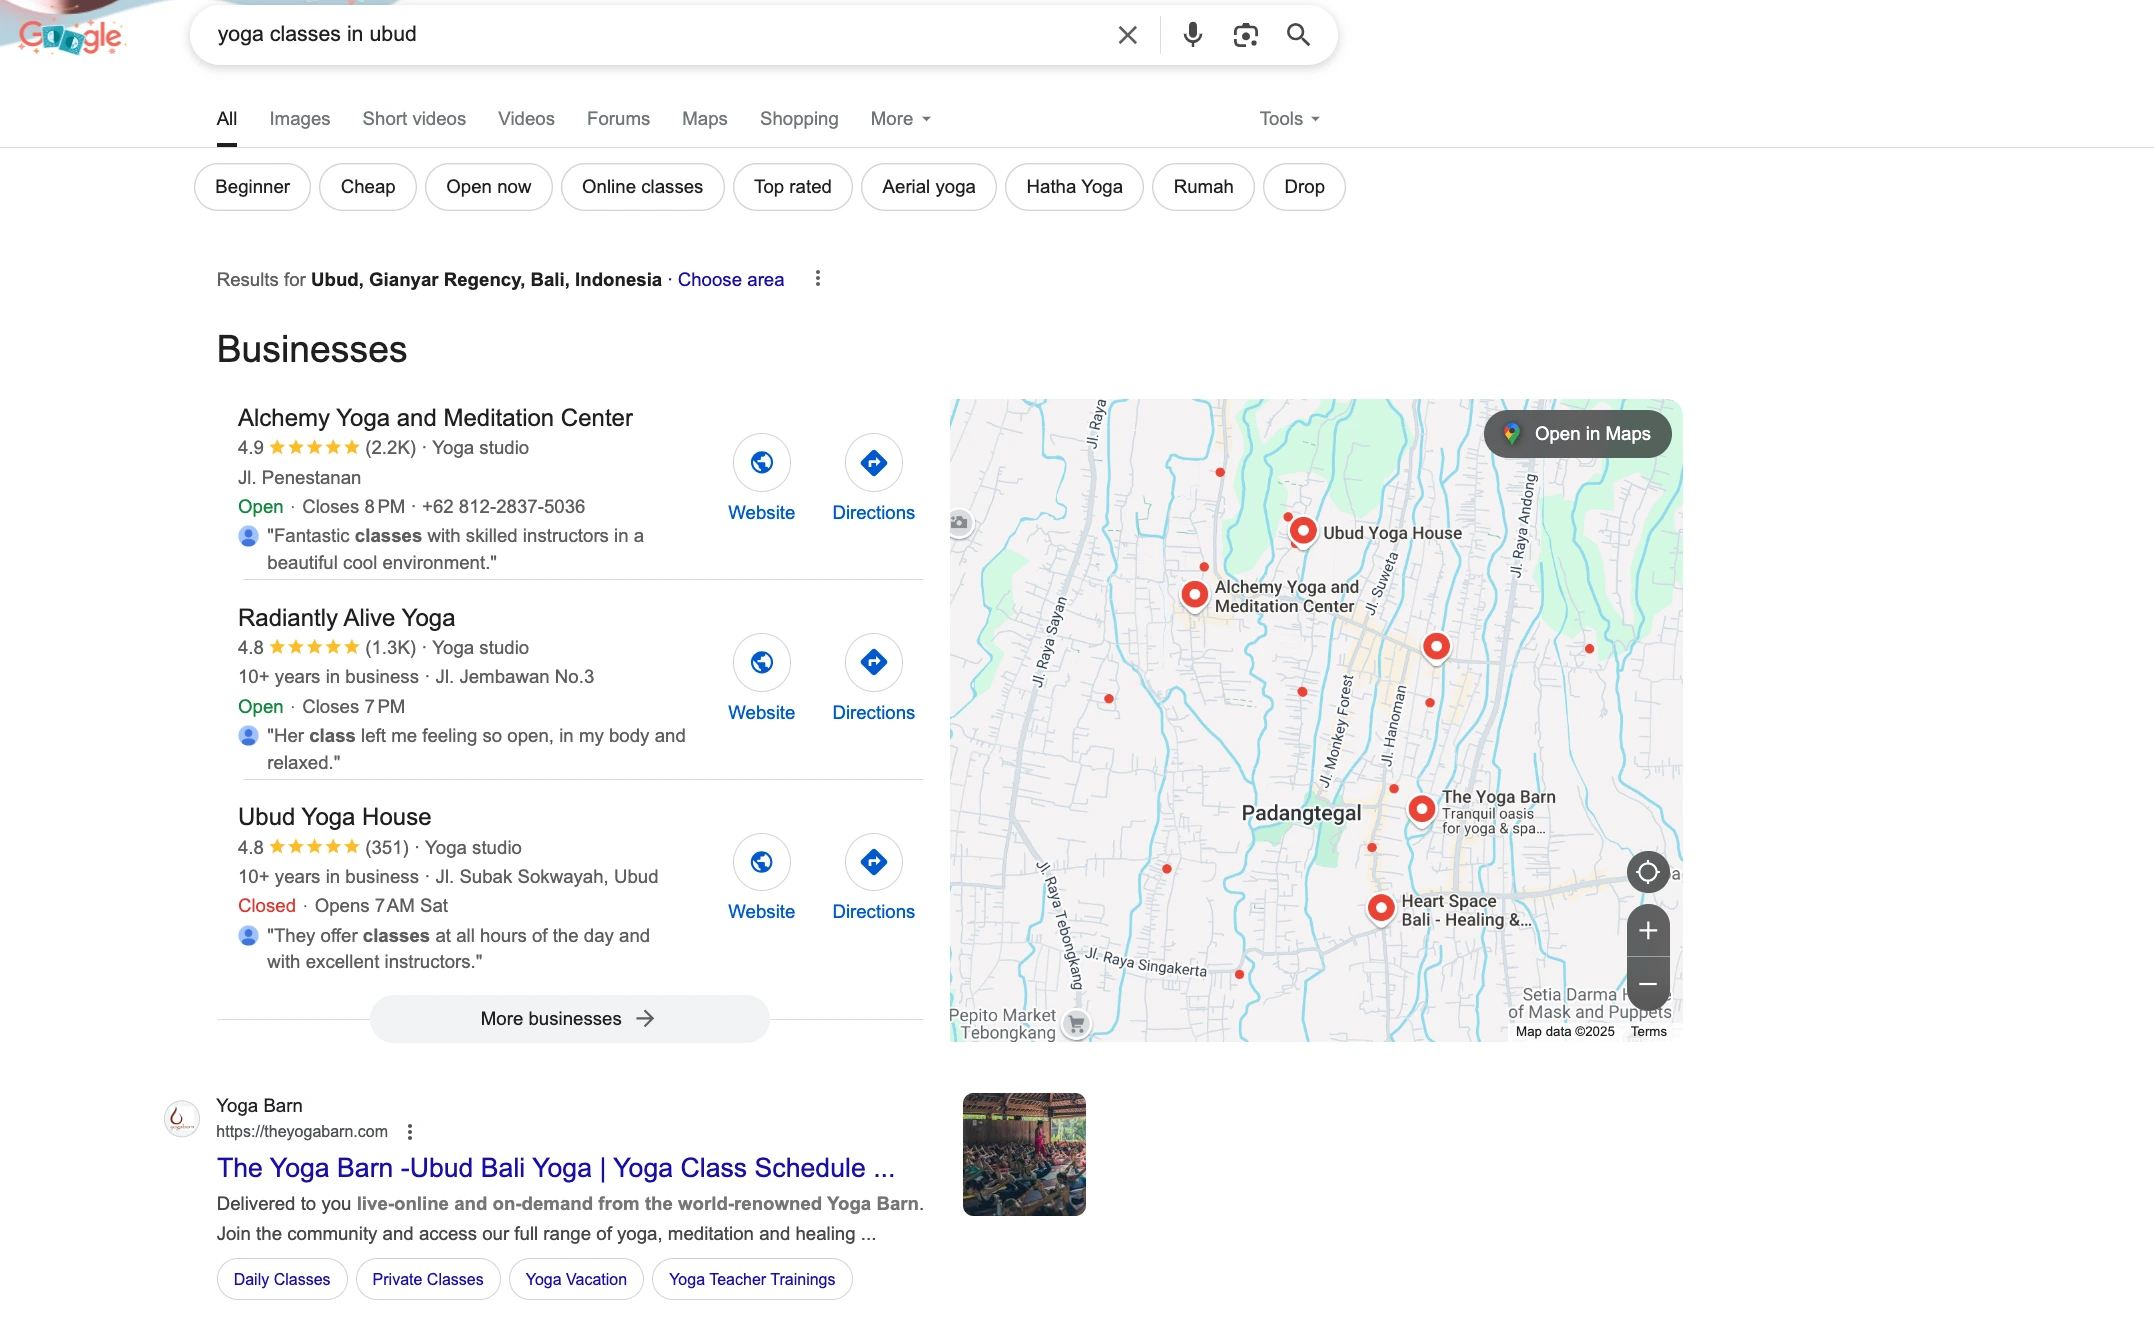The image size is (2154, 1324).
Task: Switch to the Videos tab
Action: pos(526,119)
